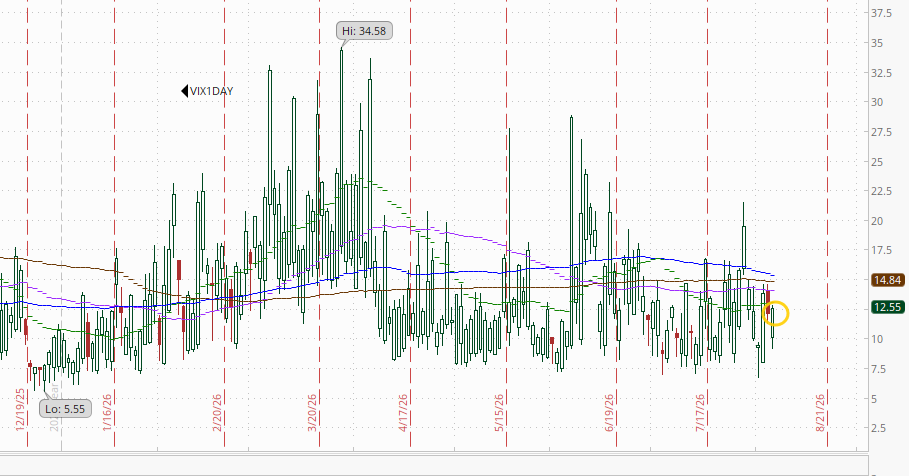This screenshot has width=909, height=476.
Task: Click the 20 price axis value
Action: tap(877, 221)
